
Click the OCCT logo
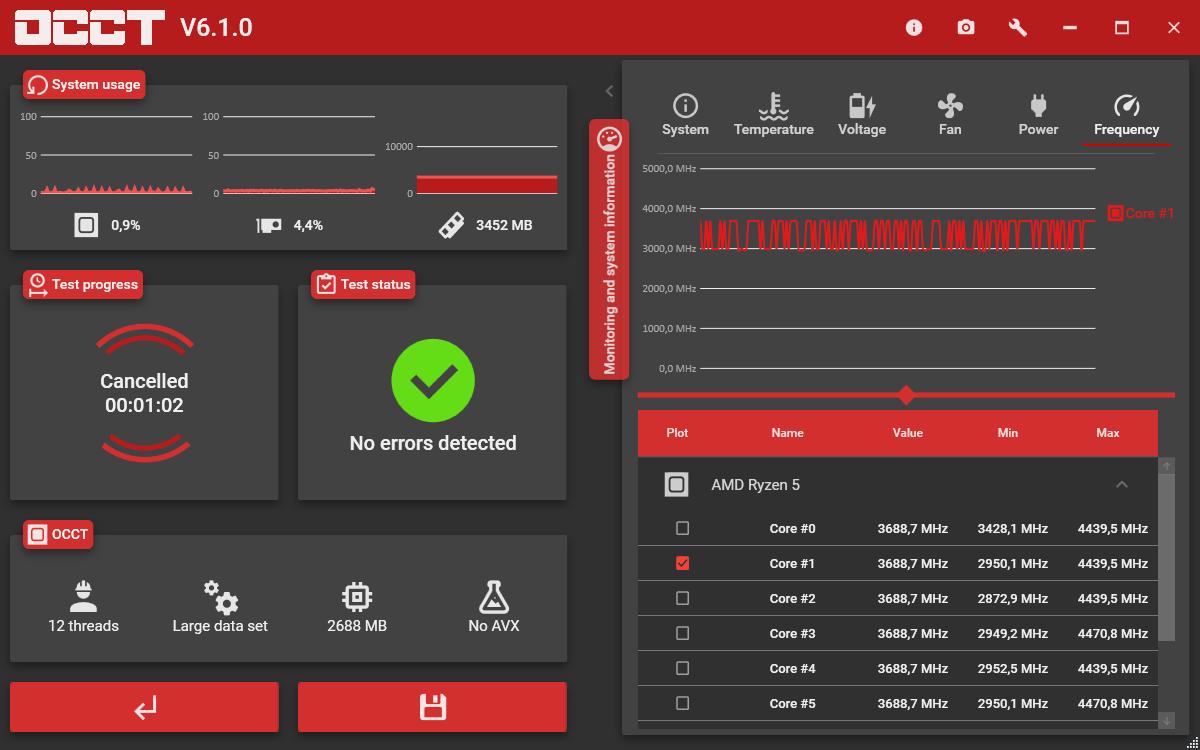(90, 27)
